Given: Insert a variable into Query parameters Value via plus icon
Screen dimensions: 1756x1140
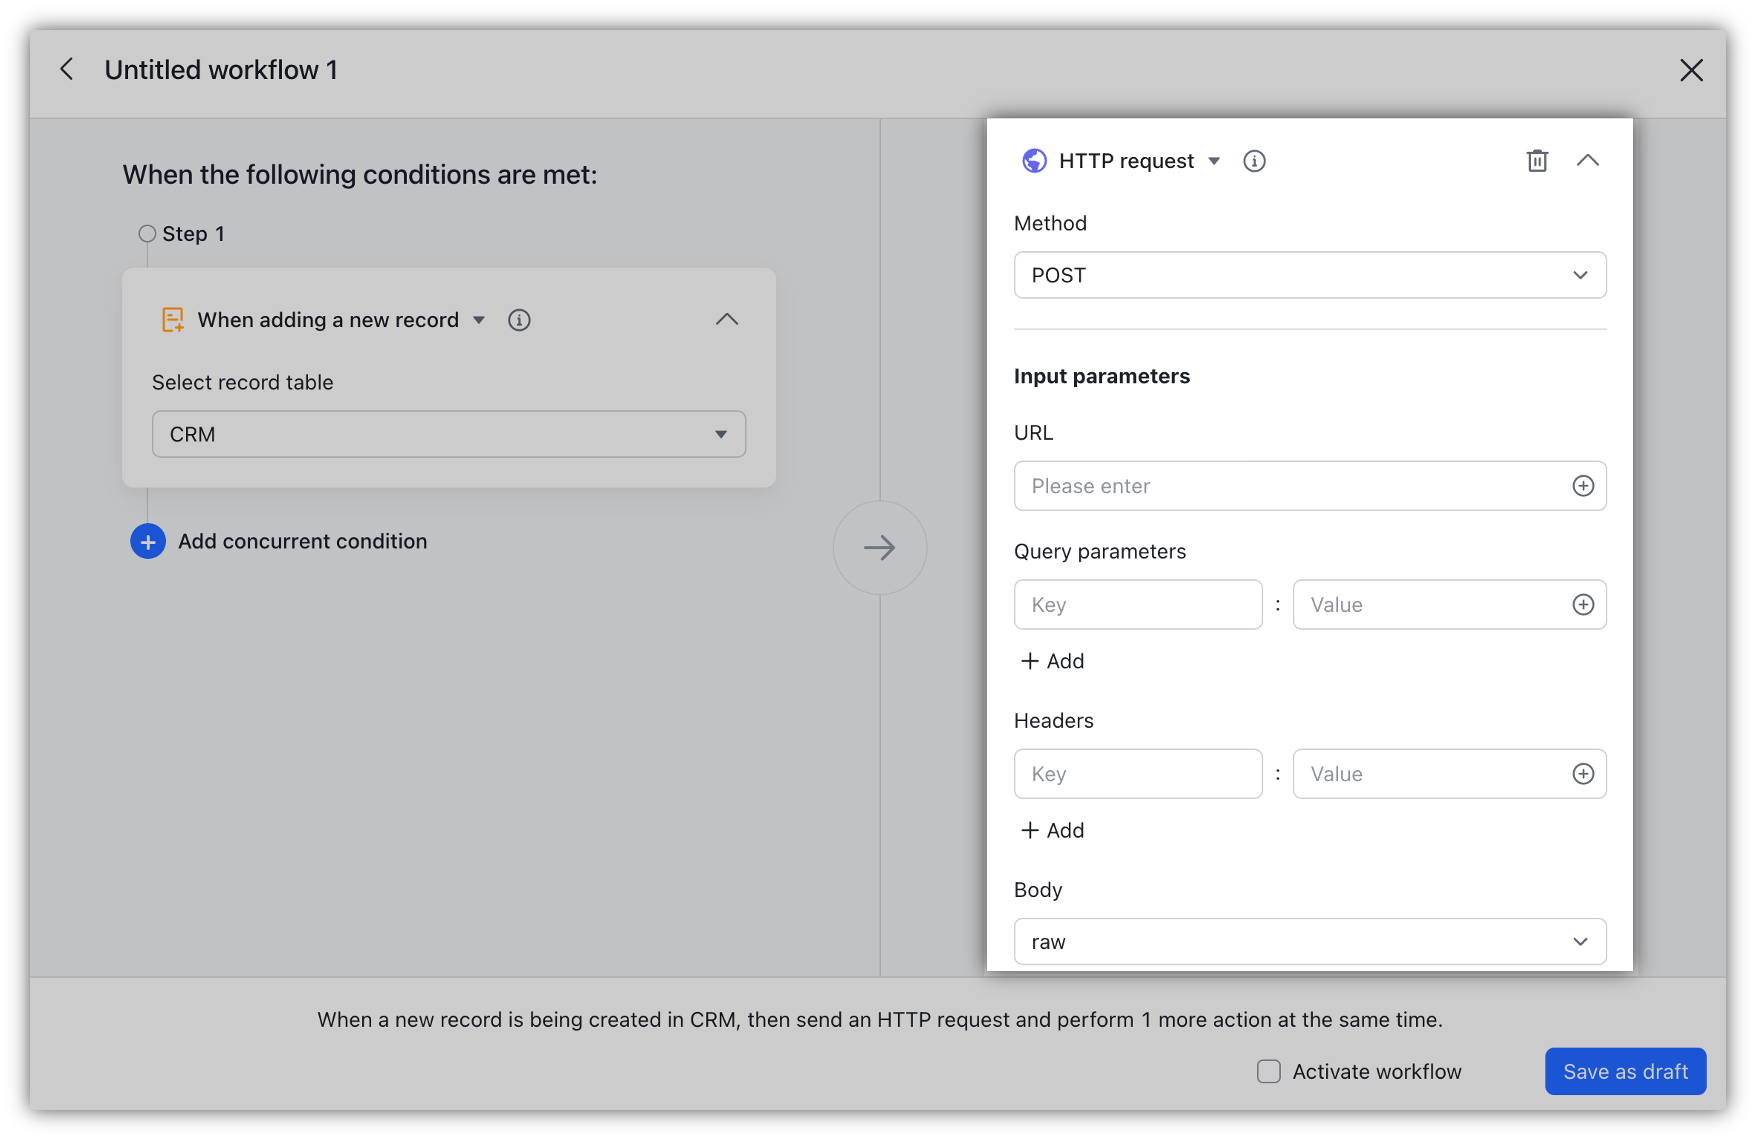Looking at the screenshot, I should [1583, 605].
